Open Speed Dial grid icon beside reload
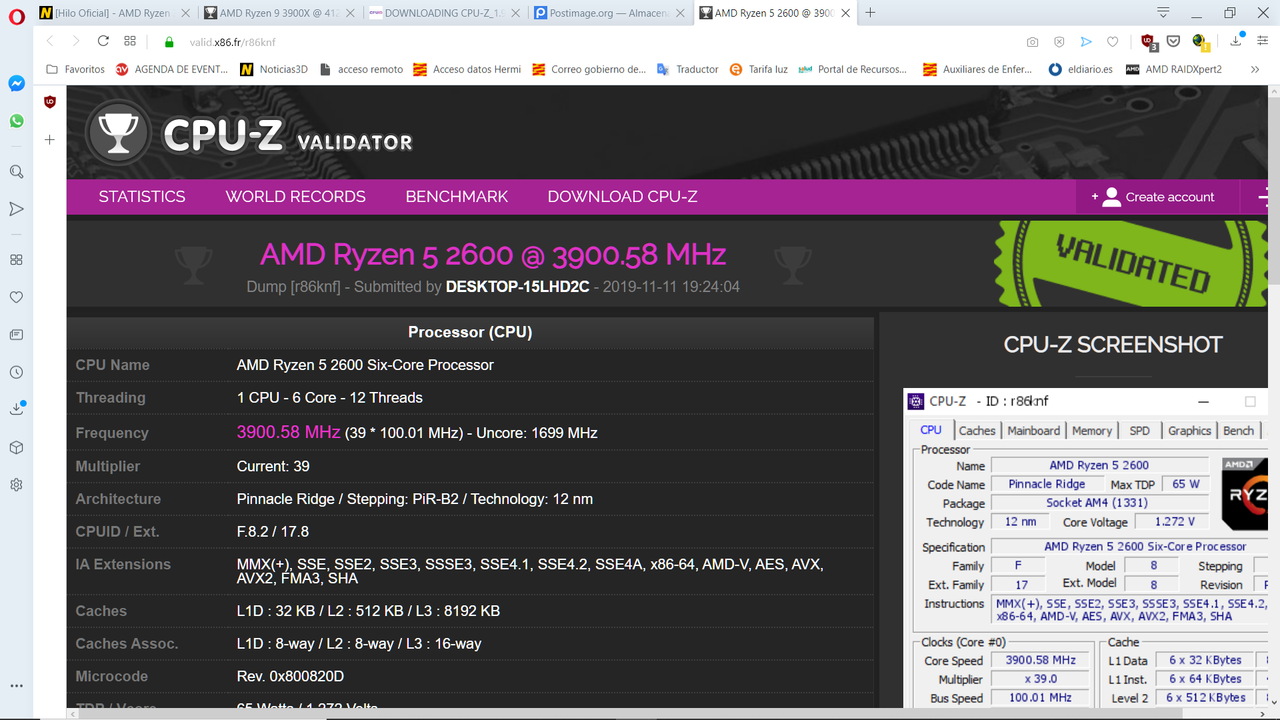Screen dimensions: 1280x720 point(130,41)
